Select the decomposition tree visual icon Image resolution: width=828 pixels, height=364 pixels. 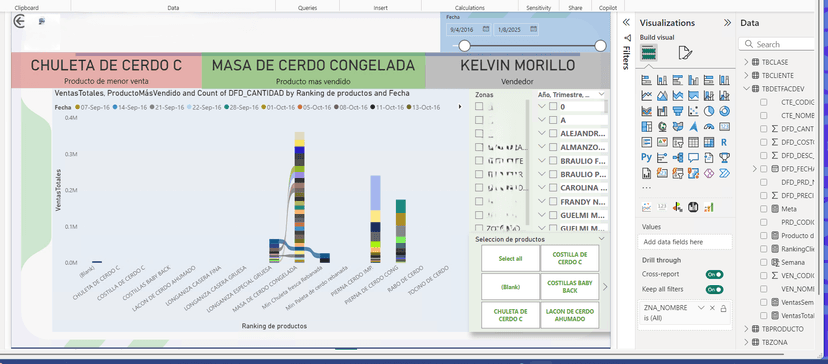(678, 157)
